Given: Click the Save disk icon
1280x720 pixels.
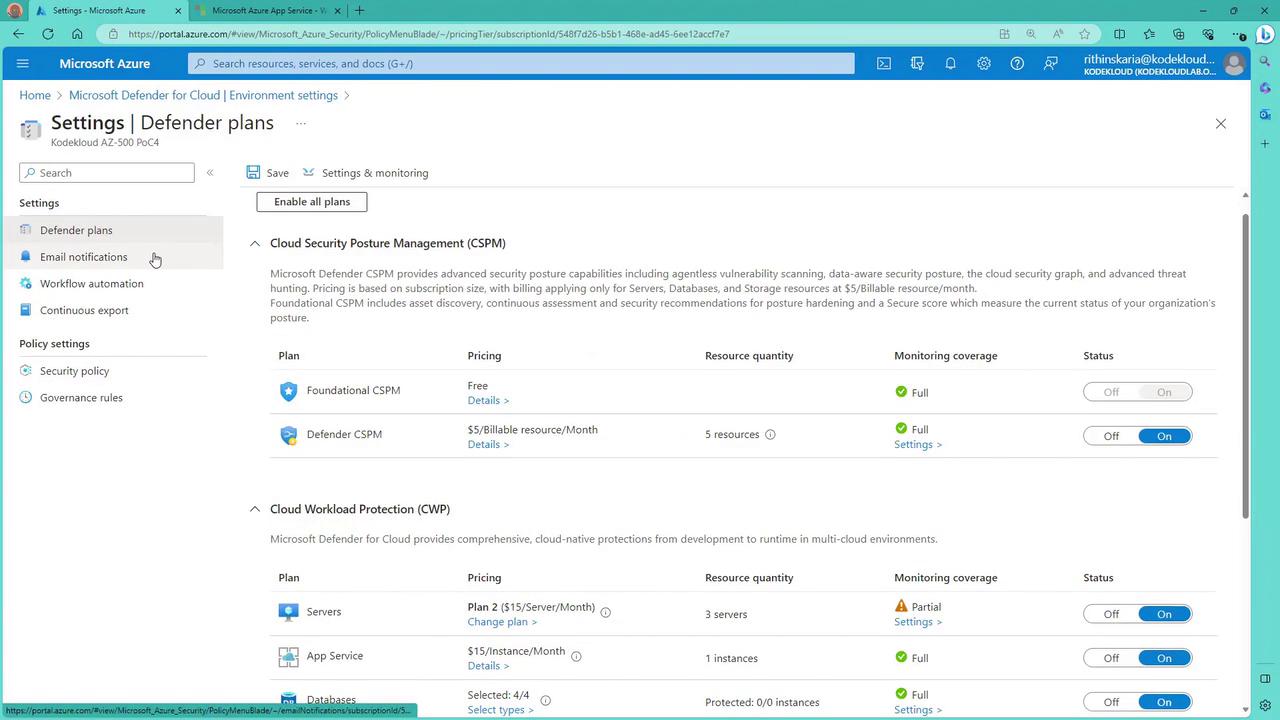Looking at the screenshot, I should click(x=254, y=173).
